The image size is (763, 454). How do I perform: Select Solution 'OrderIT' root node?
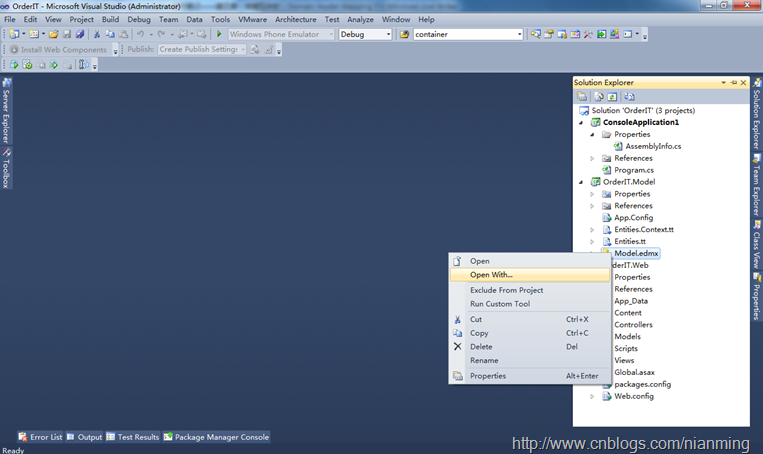(x=643, y=111)
